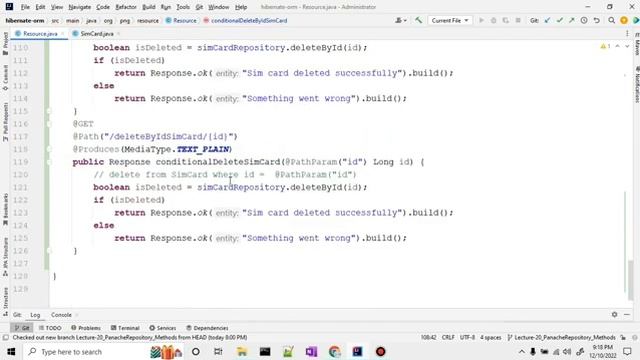Open the Terminal tool window
Screen dimensions: 640x360
point(125,328)
